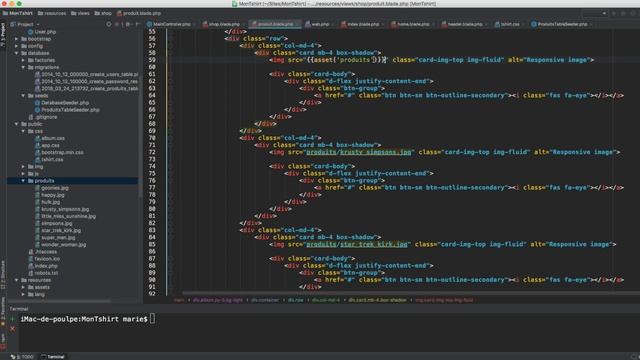Select wonder_woman.jpg file
This screenshot has width=640, height=360.
[60, 244]
